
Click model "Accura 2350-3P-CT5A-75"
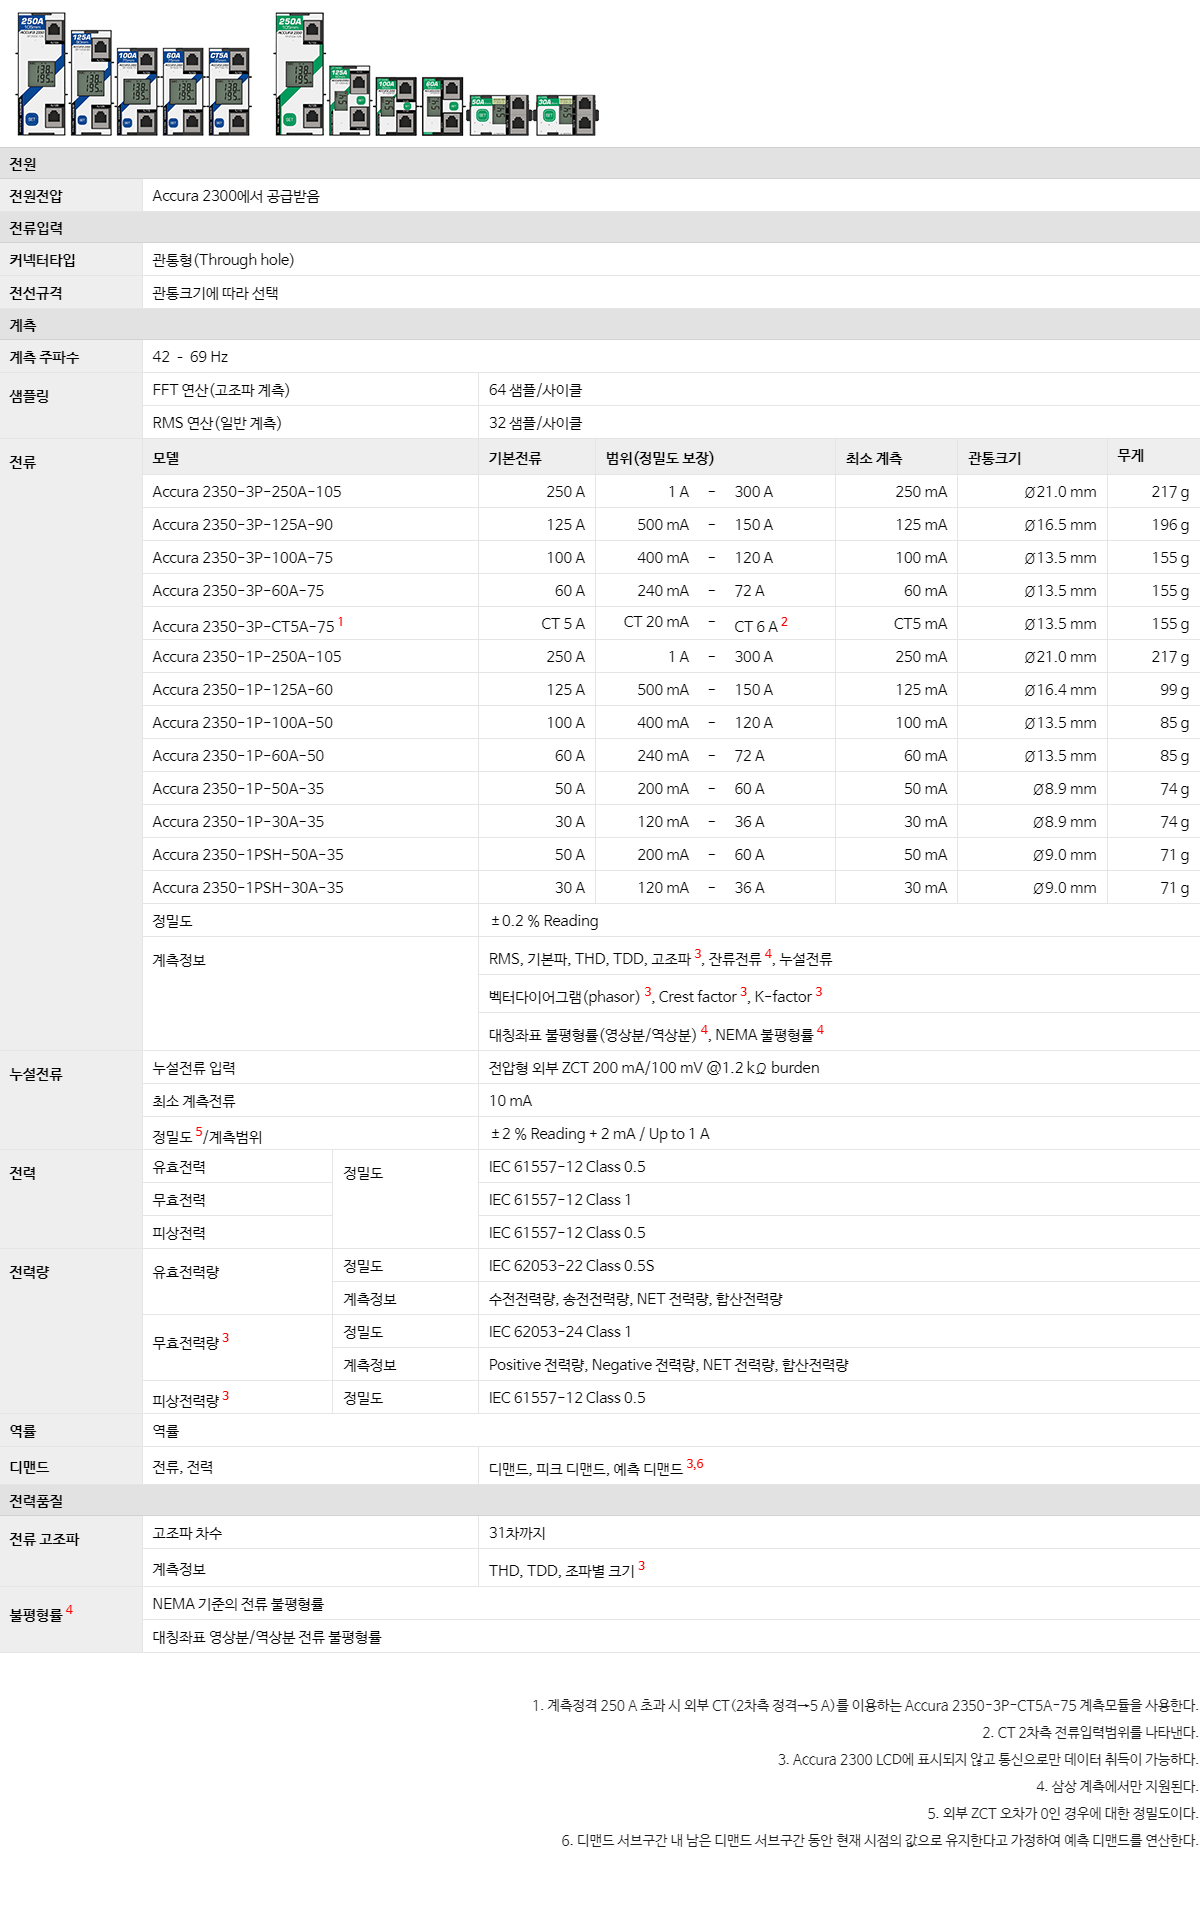click(x=243, y=626)
